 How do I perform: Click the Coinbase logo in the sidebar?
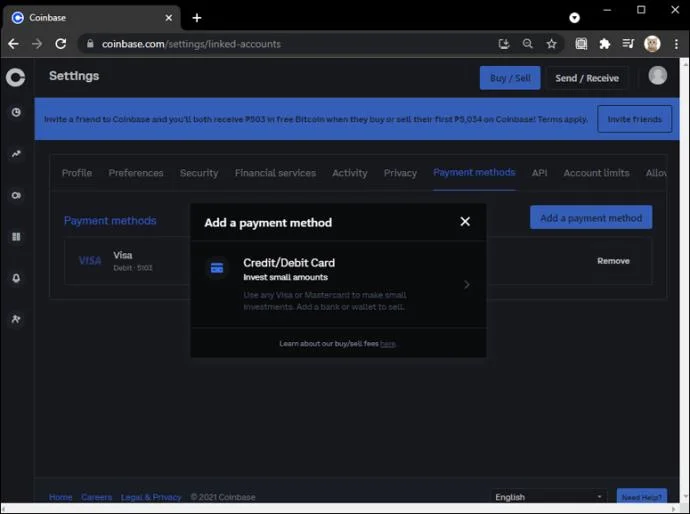pyautogui.click(x=15, y=77)
